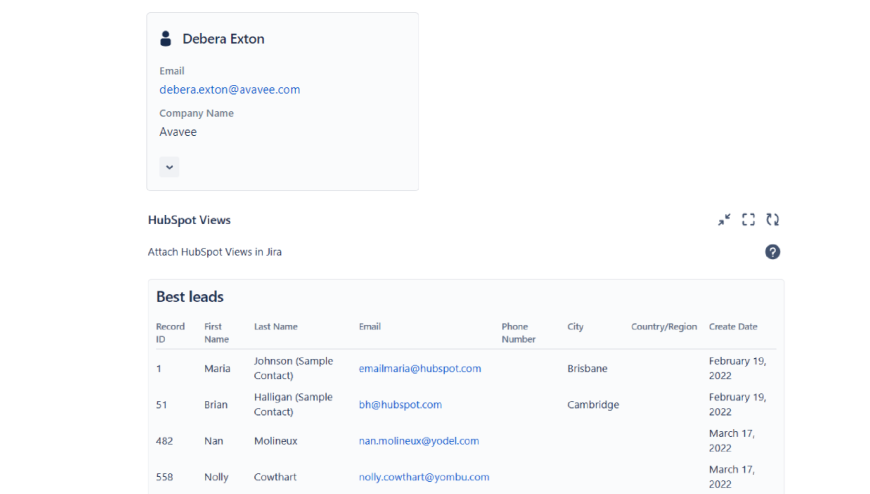Click the fullscreen expand icon
The width and height of the screenshot is (870, 494).
(748, 220)
